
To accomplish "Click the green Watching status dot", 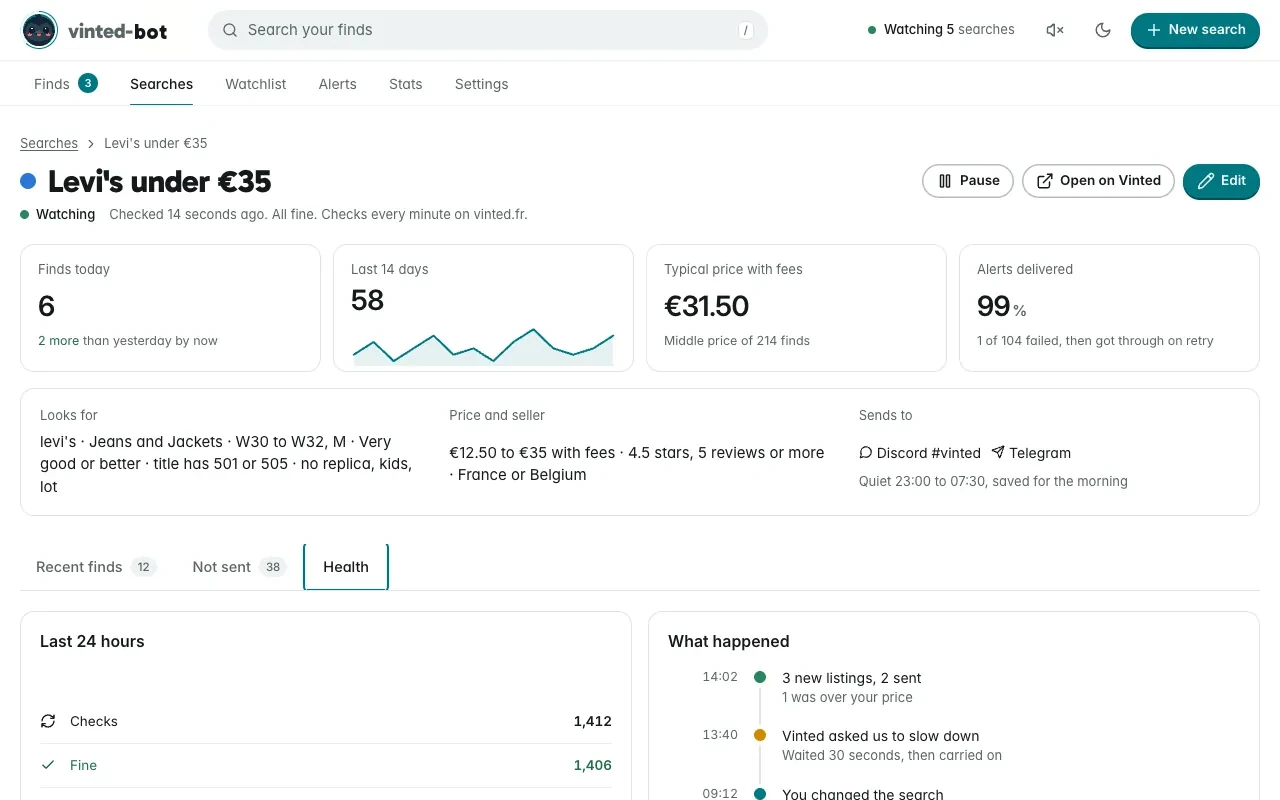I will [25, 214].
